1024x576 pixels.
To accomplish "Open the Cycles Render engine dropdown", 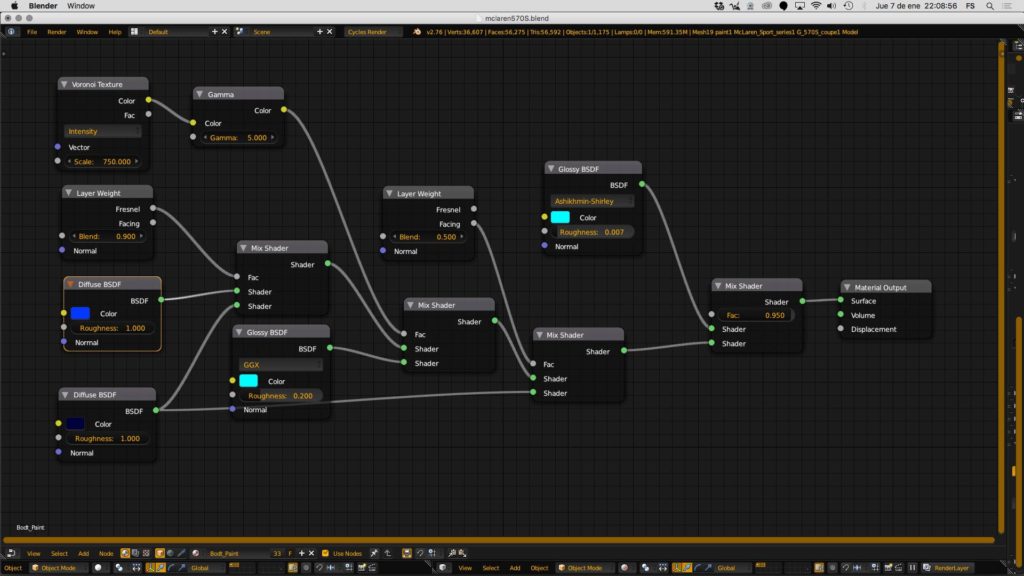I will 373,32.
